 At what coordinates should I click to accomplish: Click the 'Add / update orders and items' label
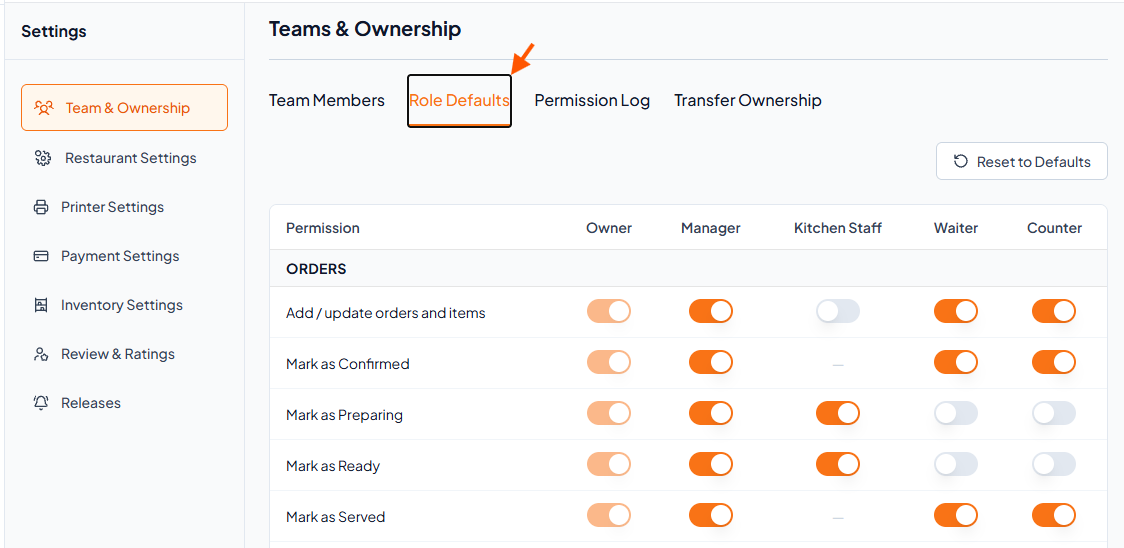coord(386,313)
